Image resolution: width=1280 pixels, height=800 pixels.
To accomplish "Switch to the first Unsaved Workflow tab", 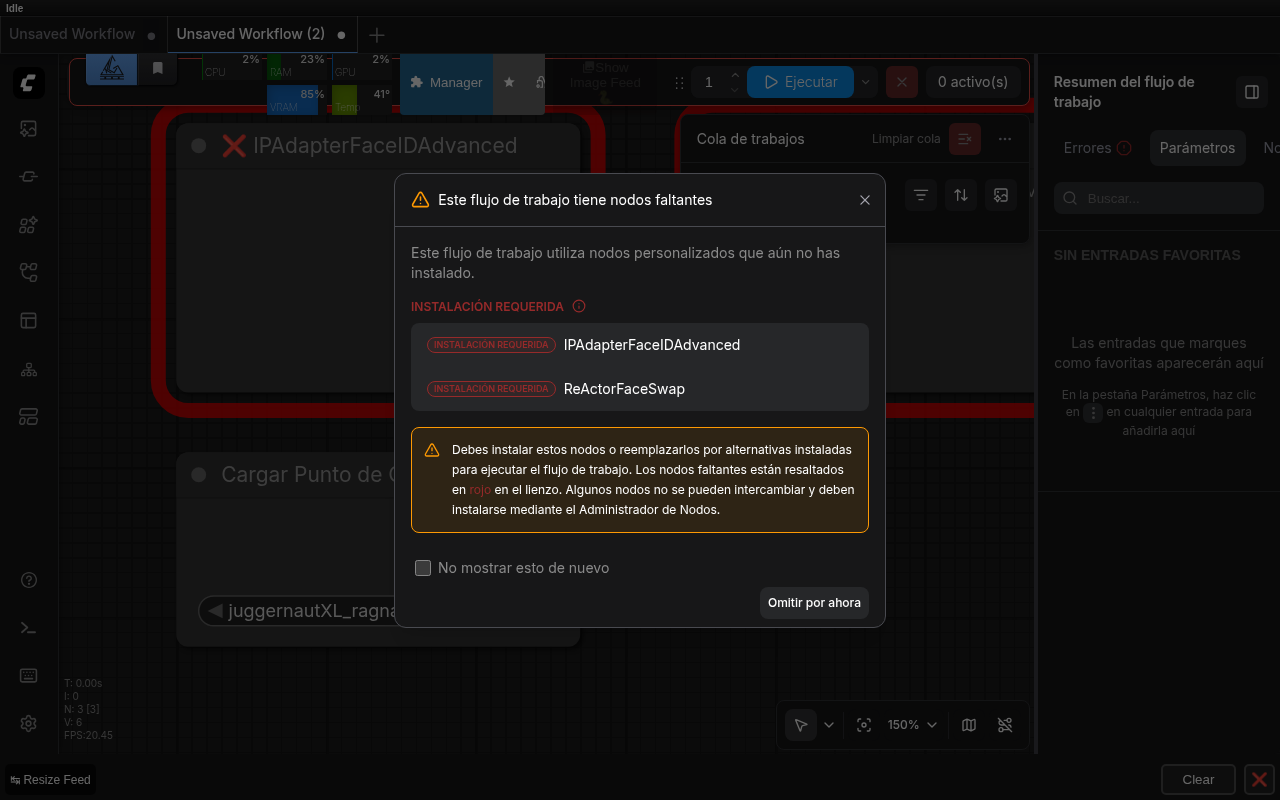I will 72,34.
